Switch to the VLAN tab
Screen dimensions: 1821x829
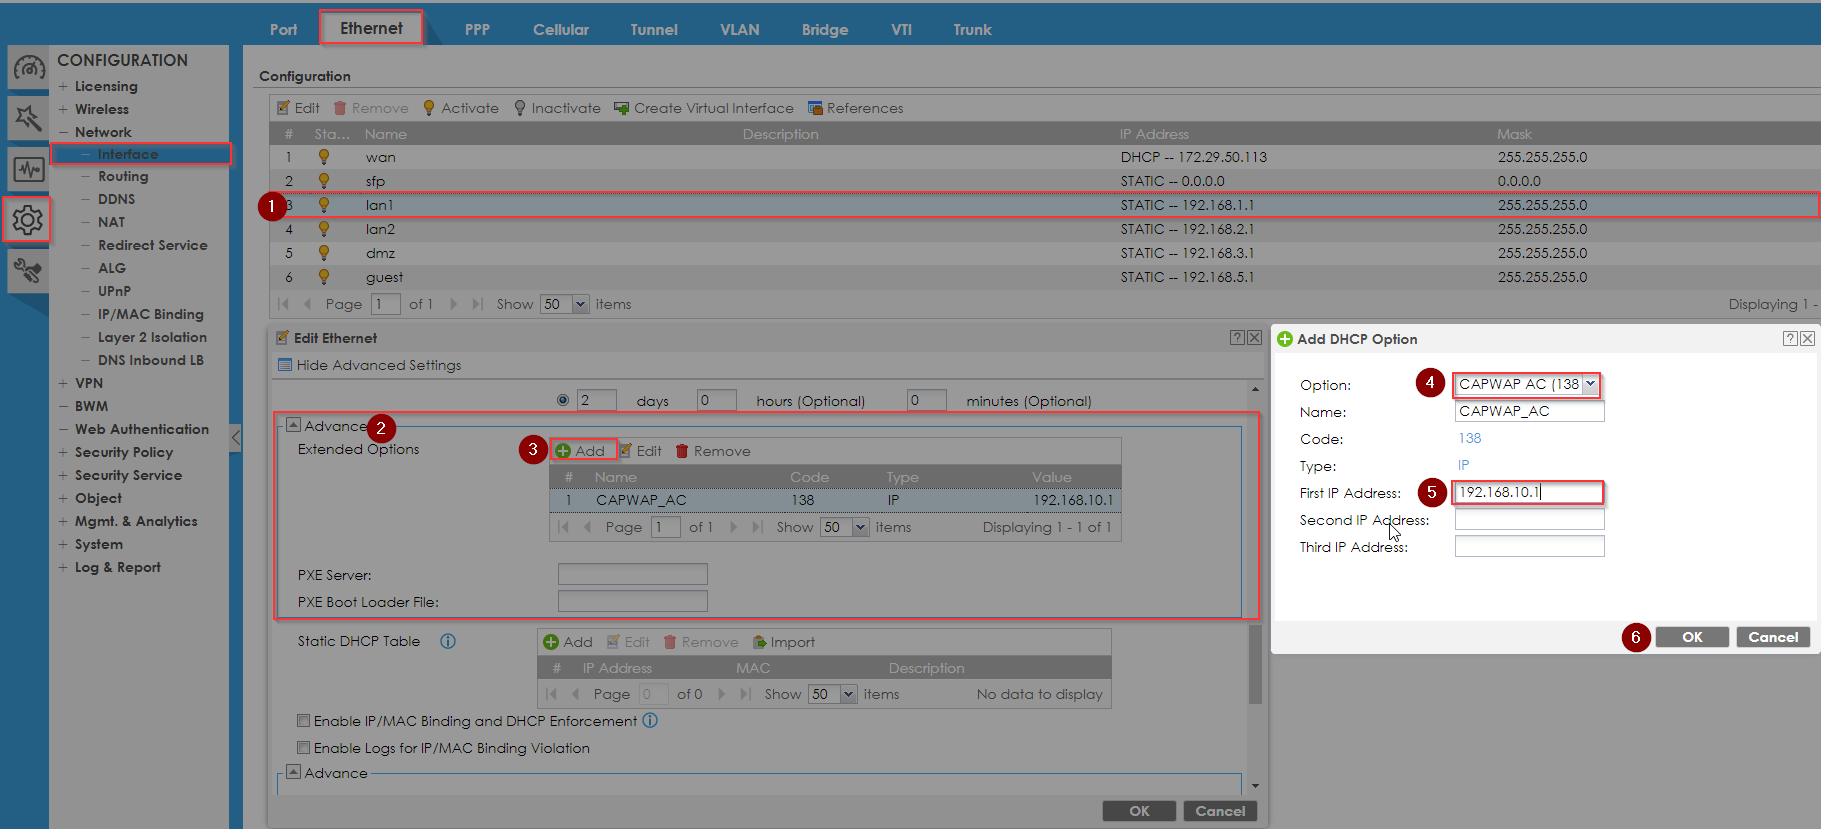[x=740, y=29]
